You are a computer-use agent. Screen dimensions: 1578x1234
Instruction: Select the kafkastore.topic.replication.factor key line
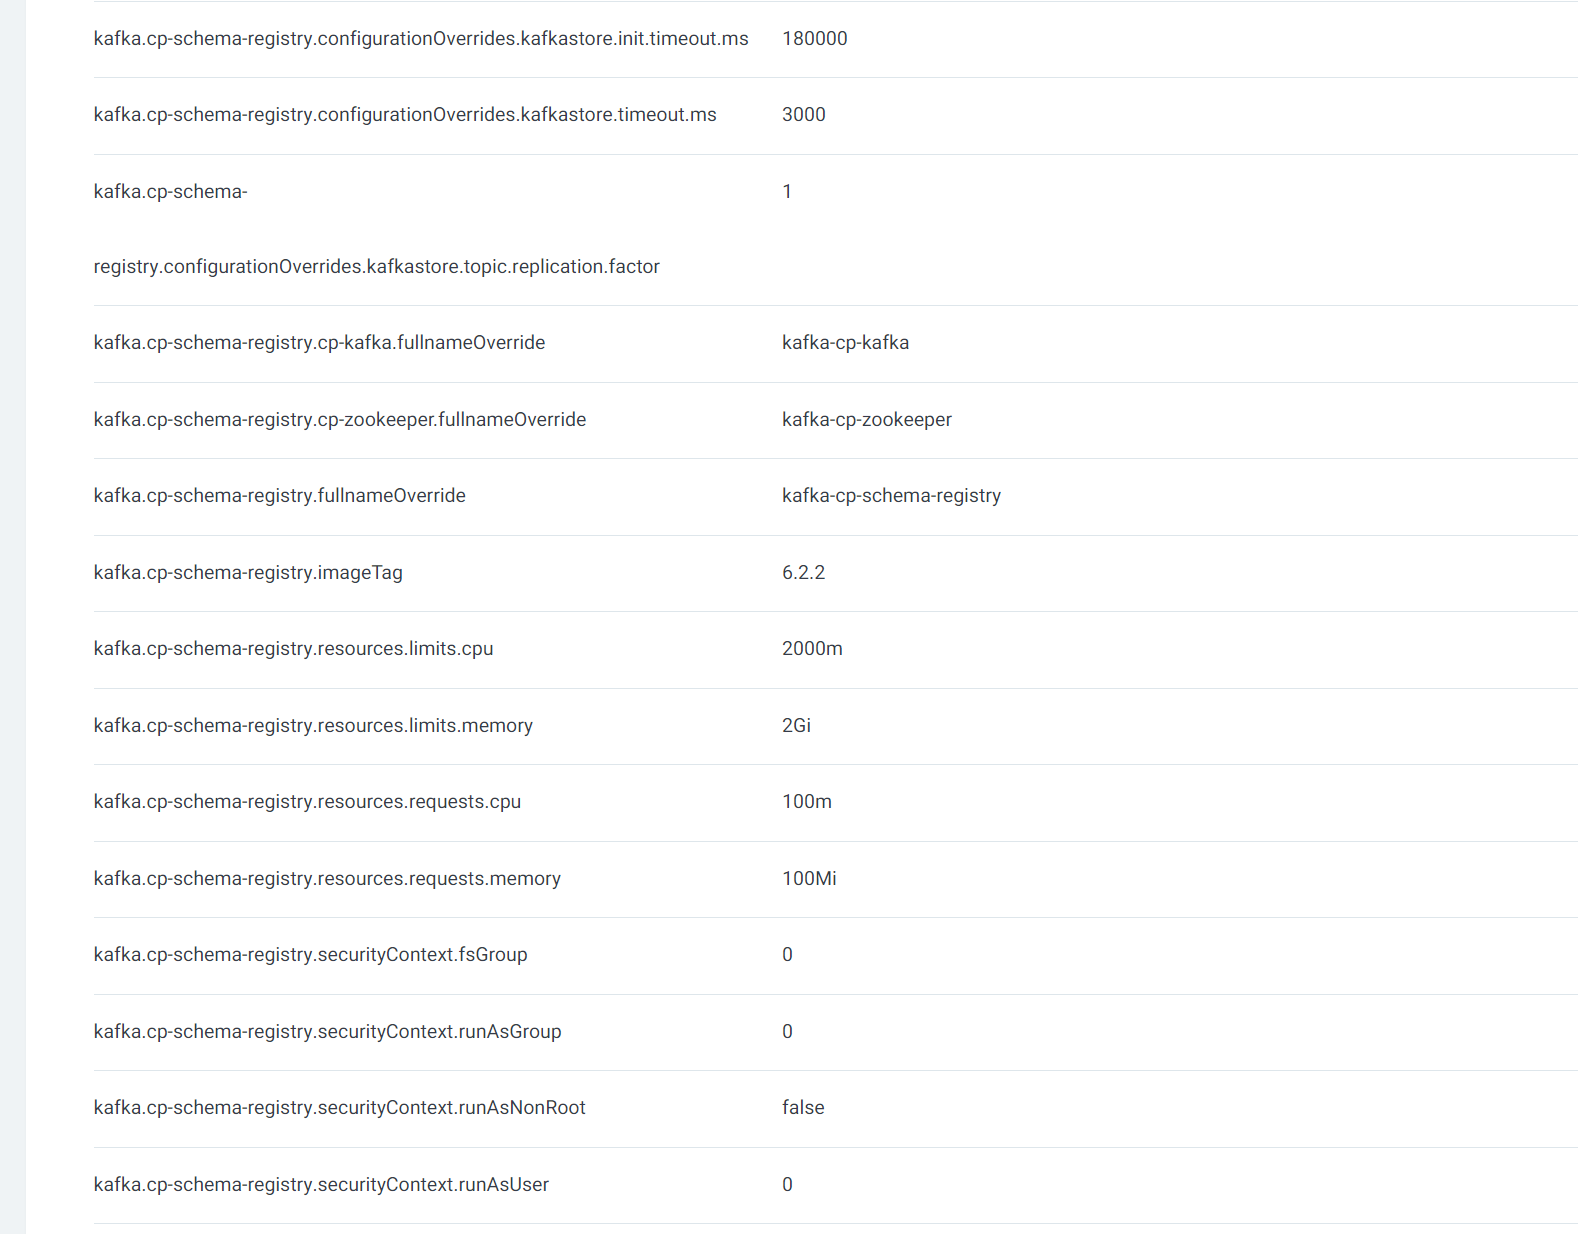point(376,267)
